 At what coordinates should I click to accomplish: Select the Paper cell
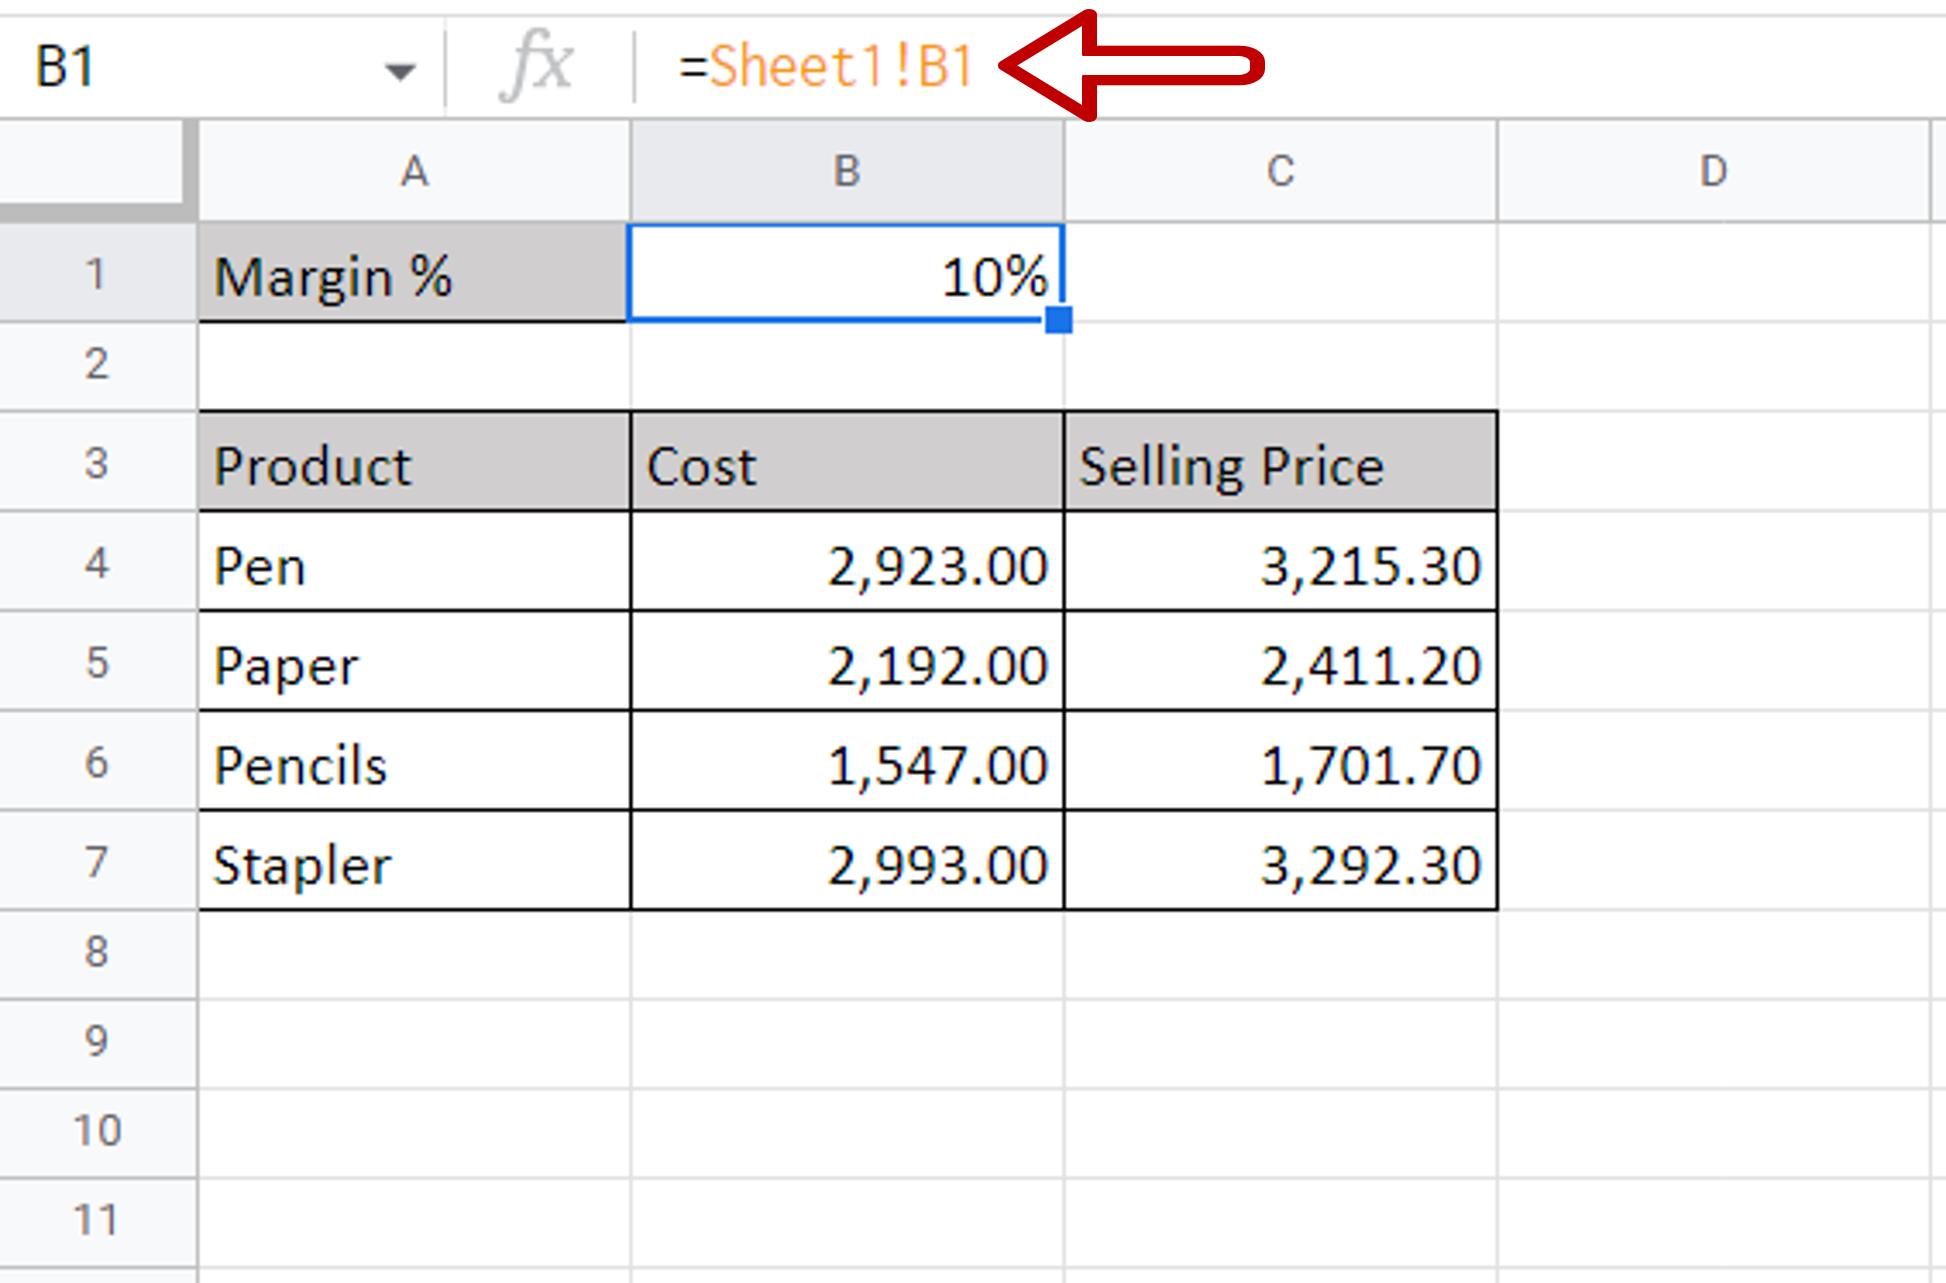pyautogui.click(x=415, y=661)
